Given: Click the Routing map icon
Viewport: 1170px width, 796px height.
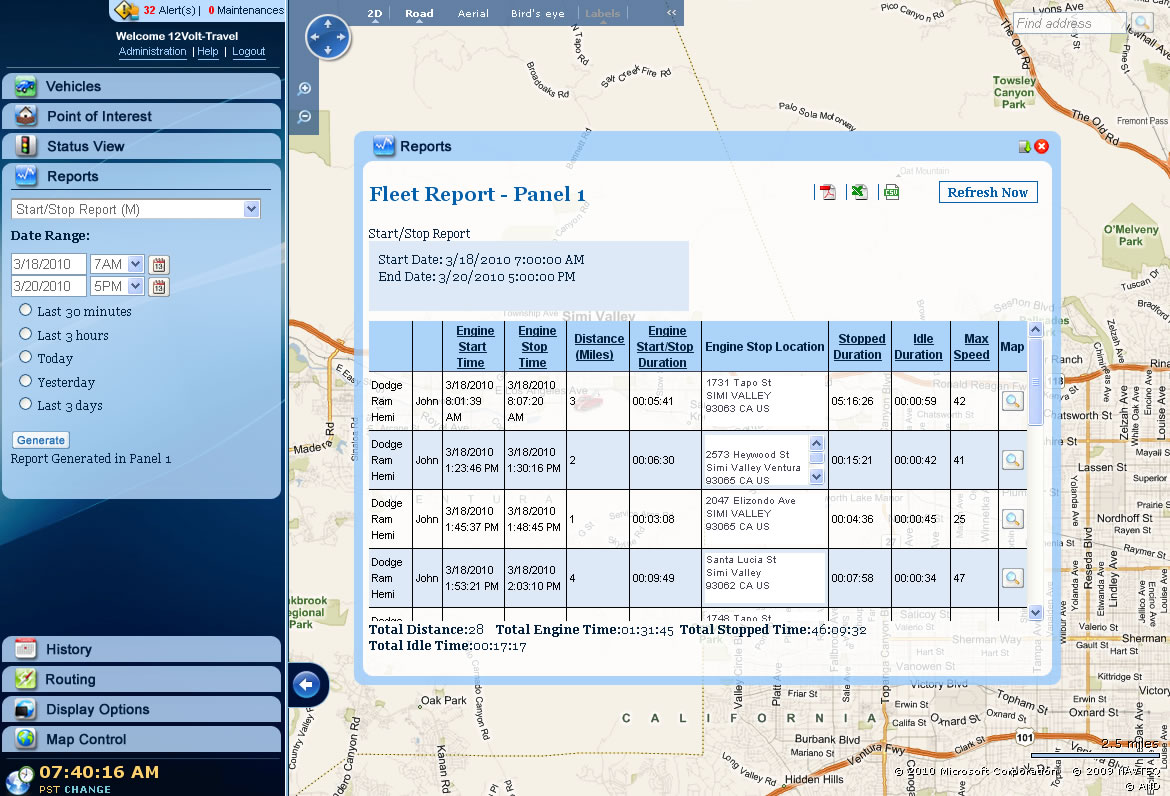Looking at the screenshot, I should [x=25, y=678].
